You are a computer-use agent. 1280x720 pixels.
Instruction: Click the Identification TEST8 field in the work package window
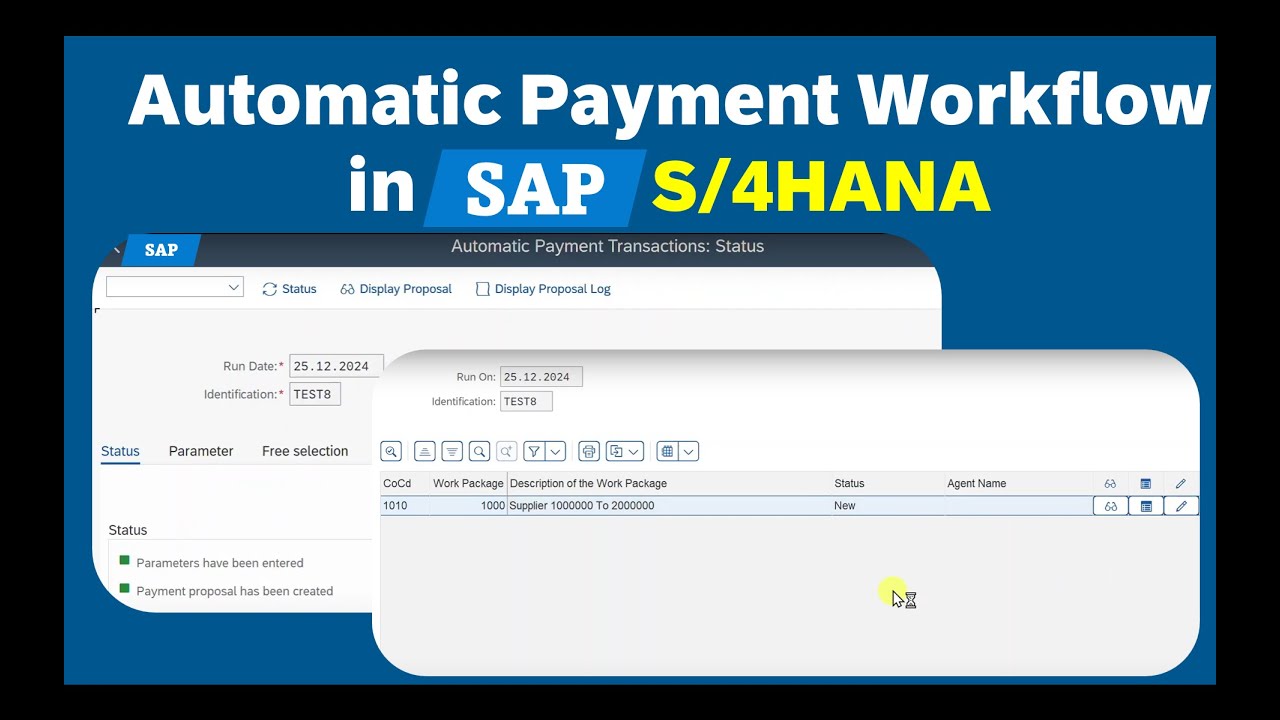pyautogui.click(x=526, y=401)
